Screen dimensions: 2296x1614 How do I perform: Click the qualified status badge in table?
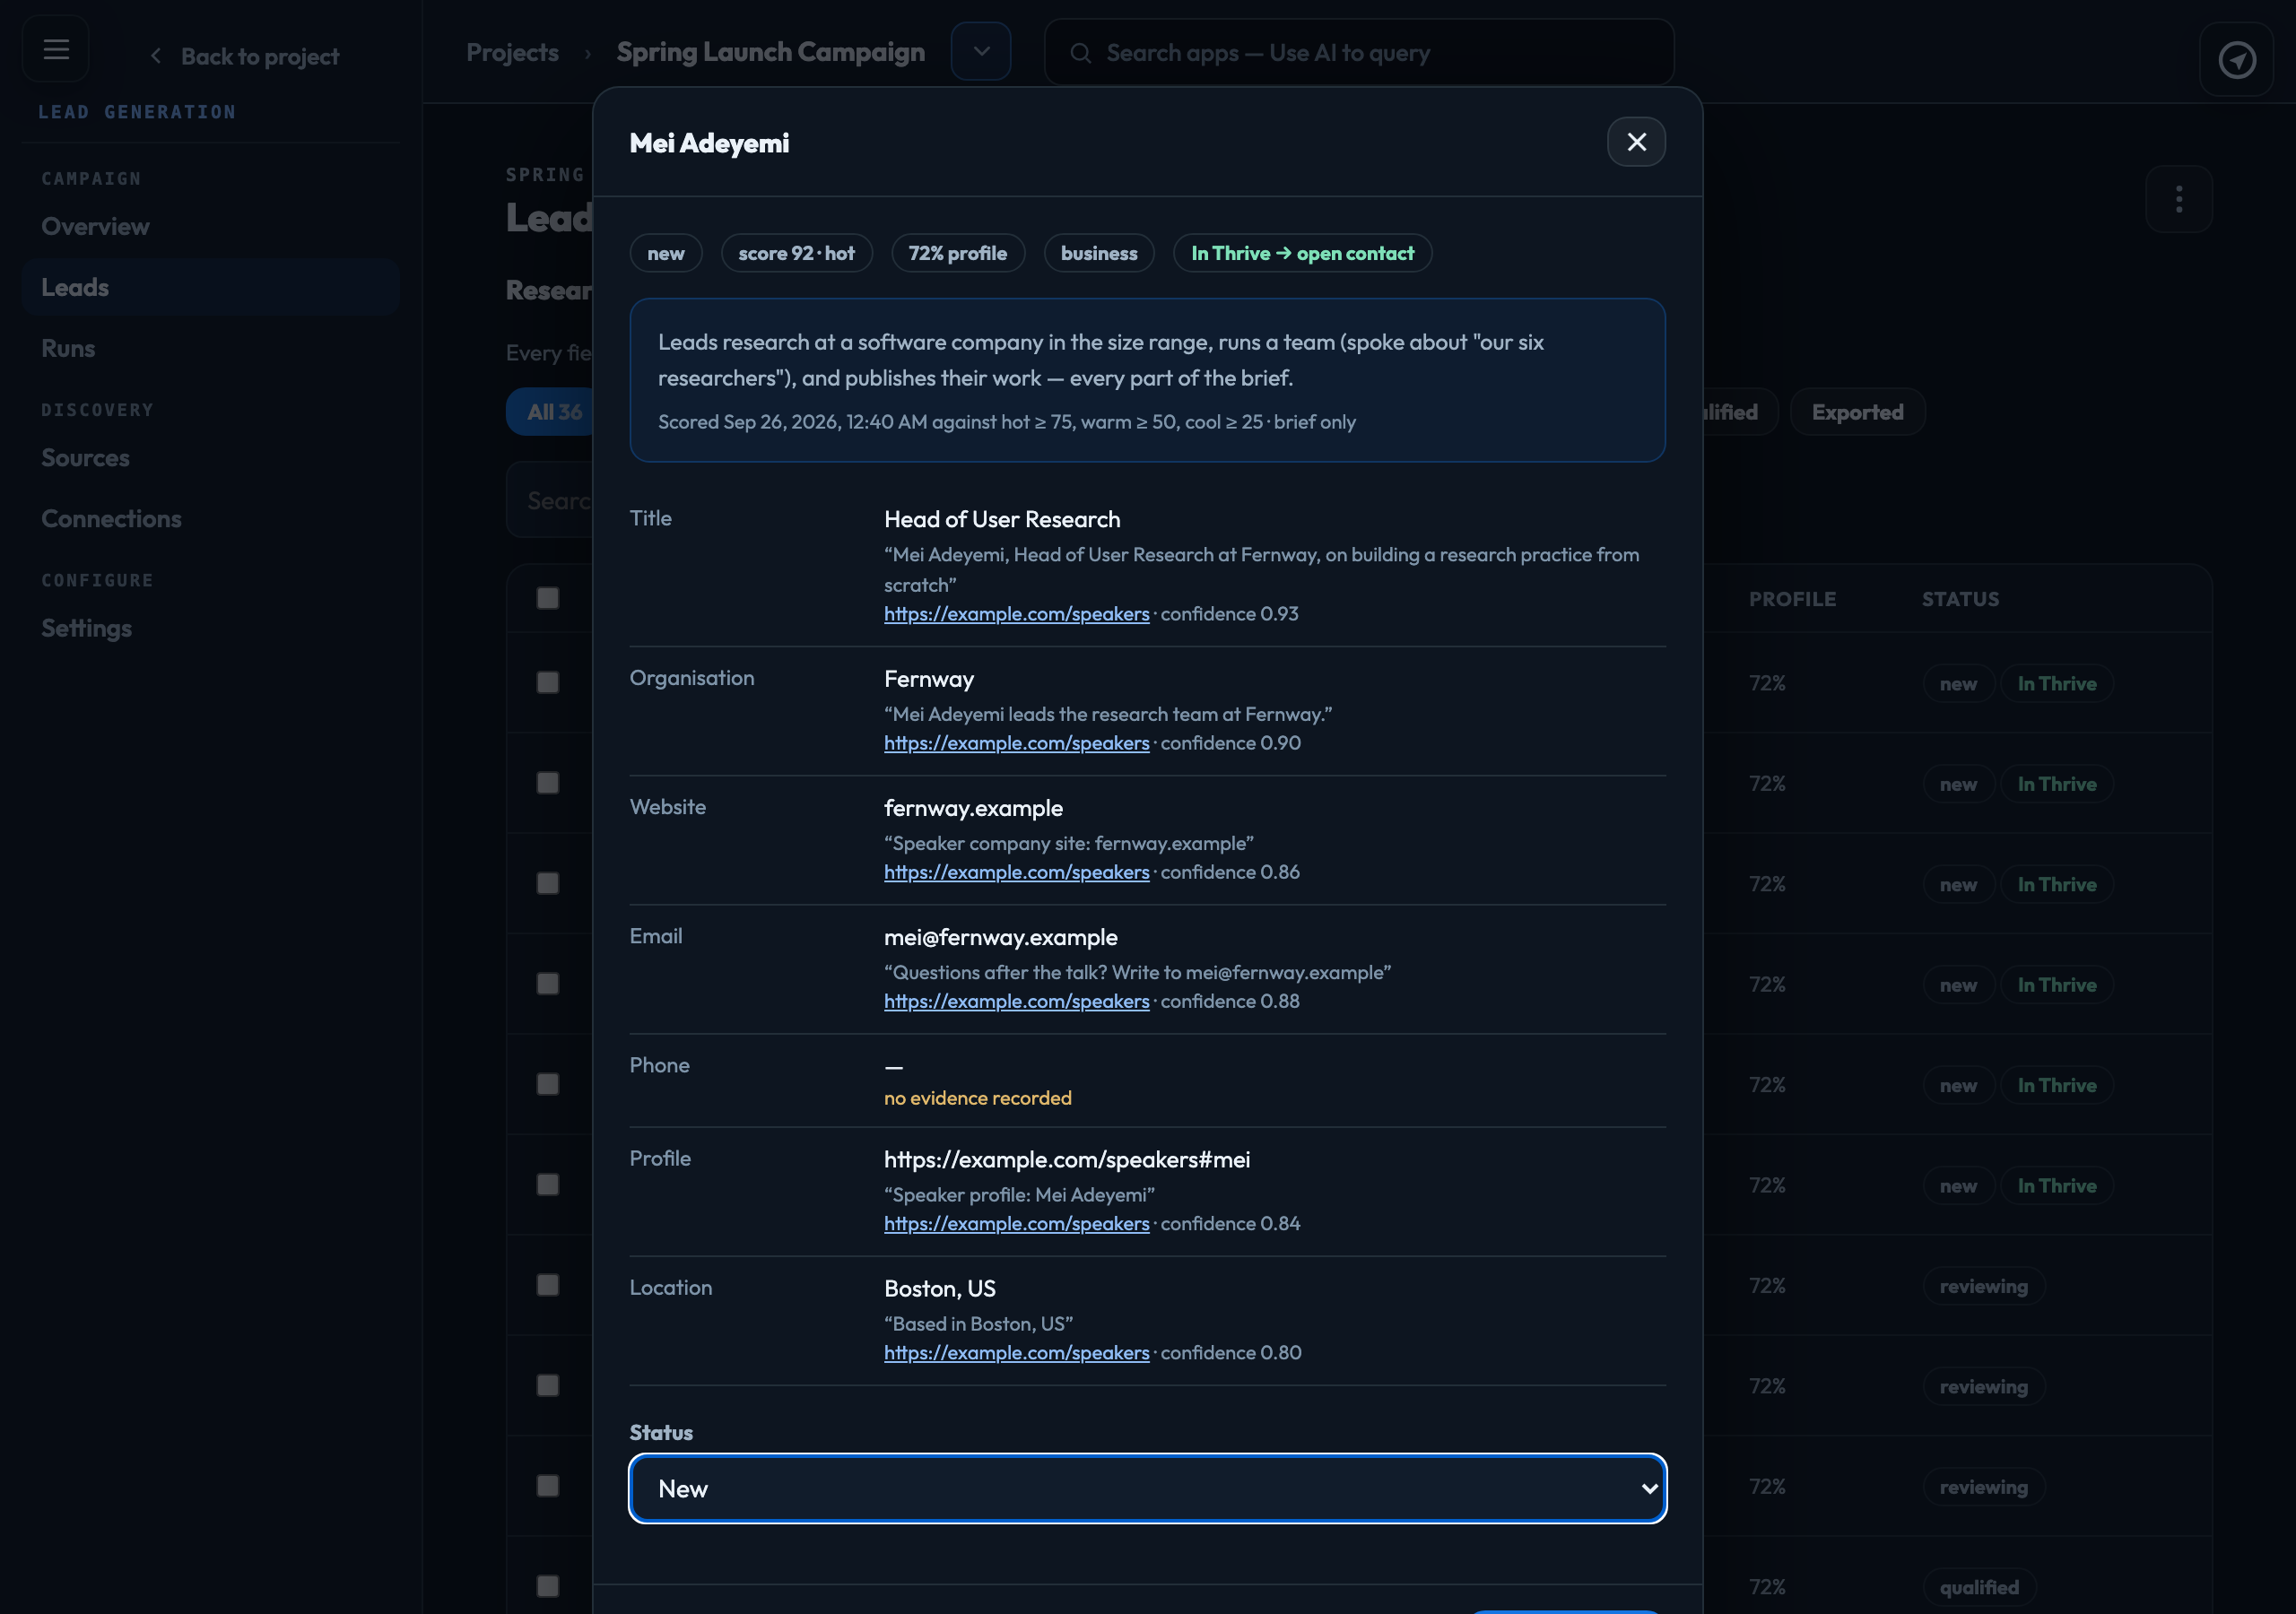pyautogui.click(x=1979, y=1587)
